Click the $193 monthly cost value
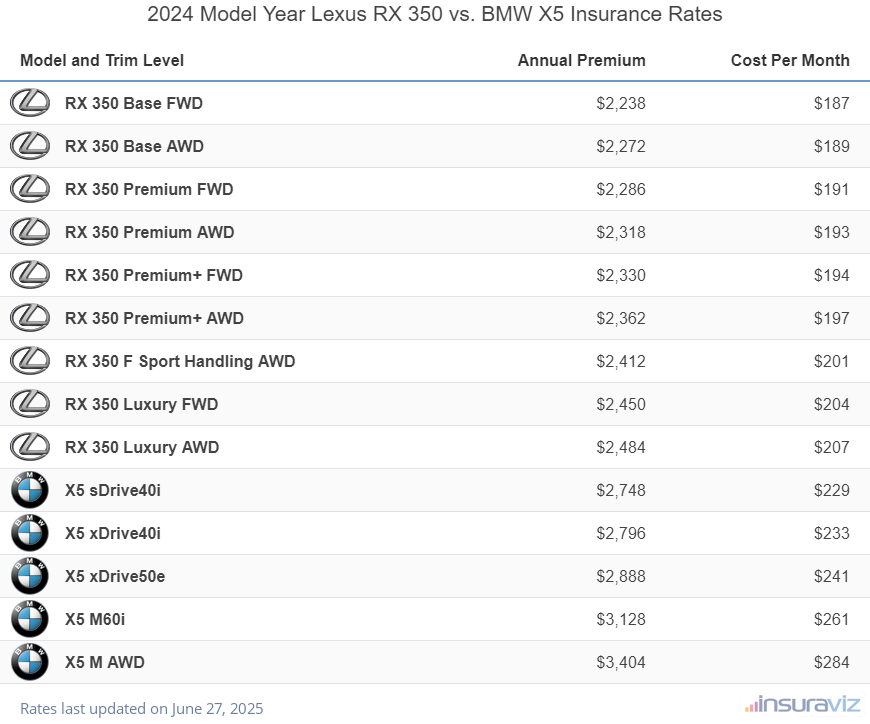Screen dimensions: 870x724 [x=832, y=232]
